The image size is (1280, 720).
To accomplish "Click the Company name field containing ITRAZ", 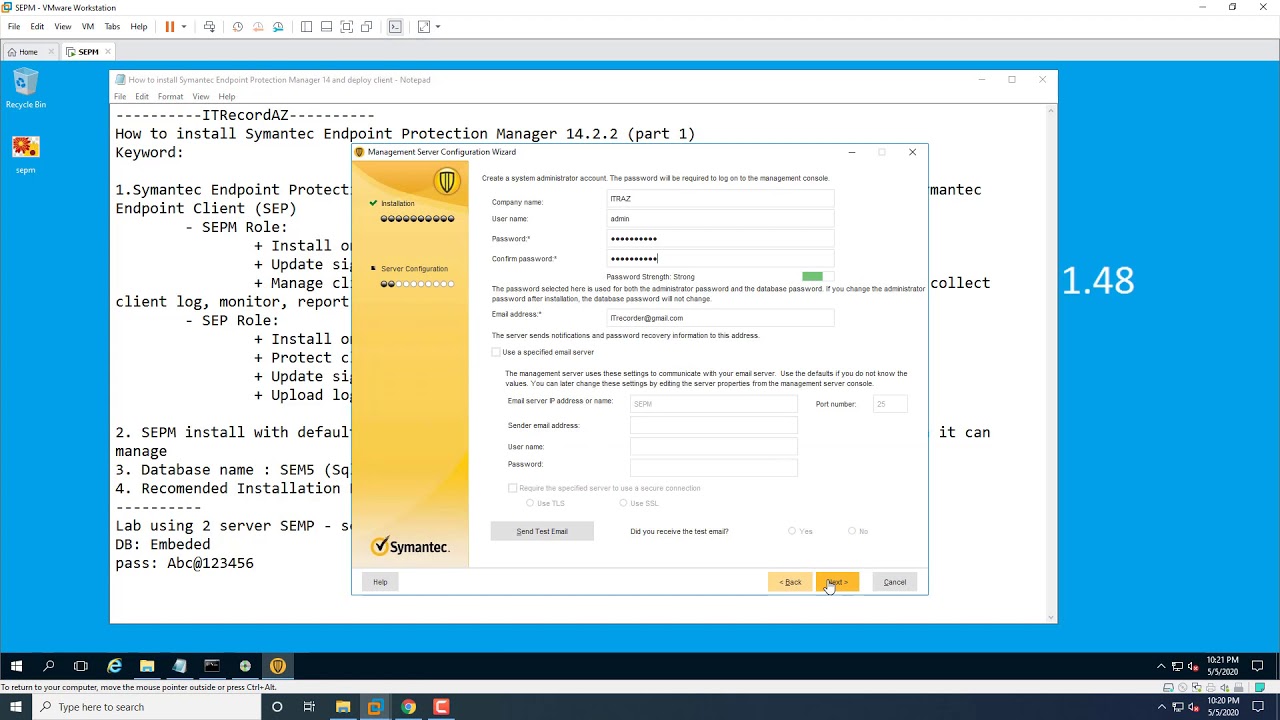I will tap(720, 199).
